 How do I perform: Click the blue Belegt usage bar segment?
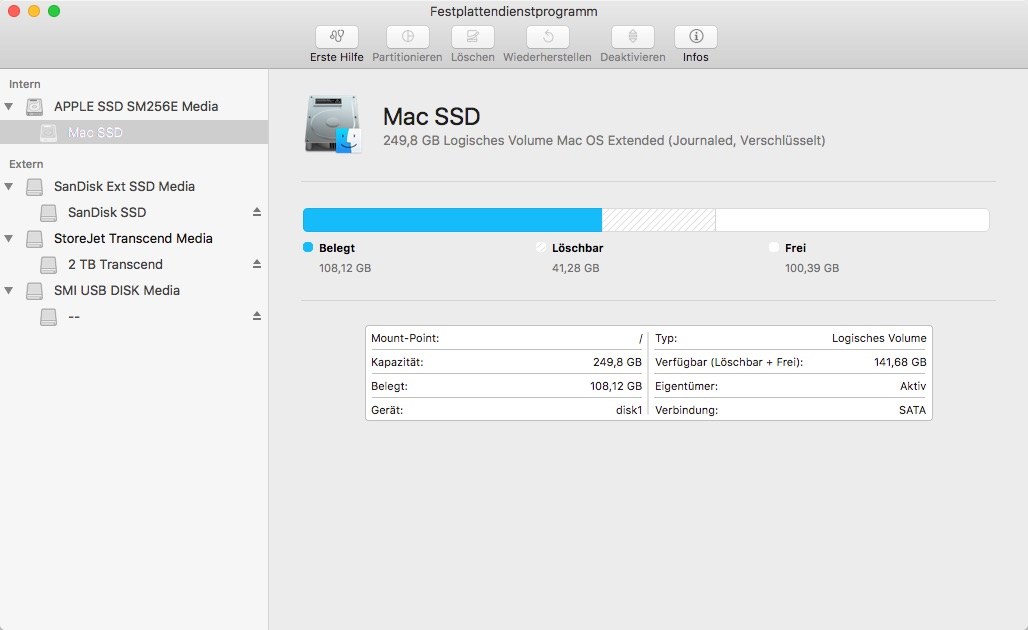coord(452,220)
